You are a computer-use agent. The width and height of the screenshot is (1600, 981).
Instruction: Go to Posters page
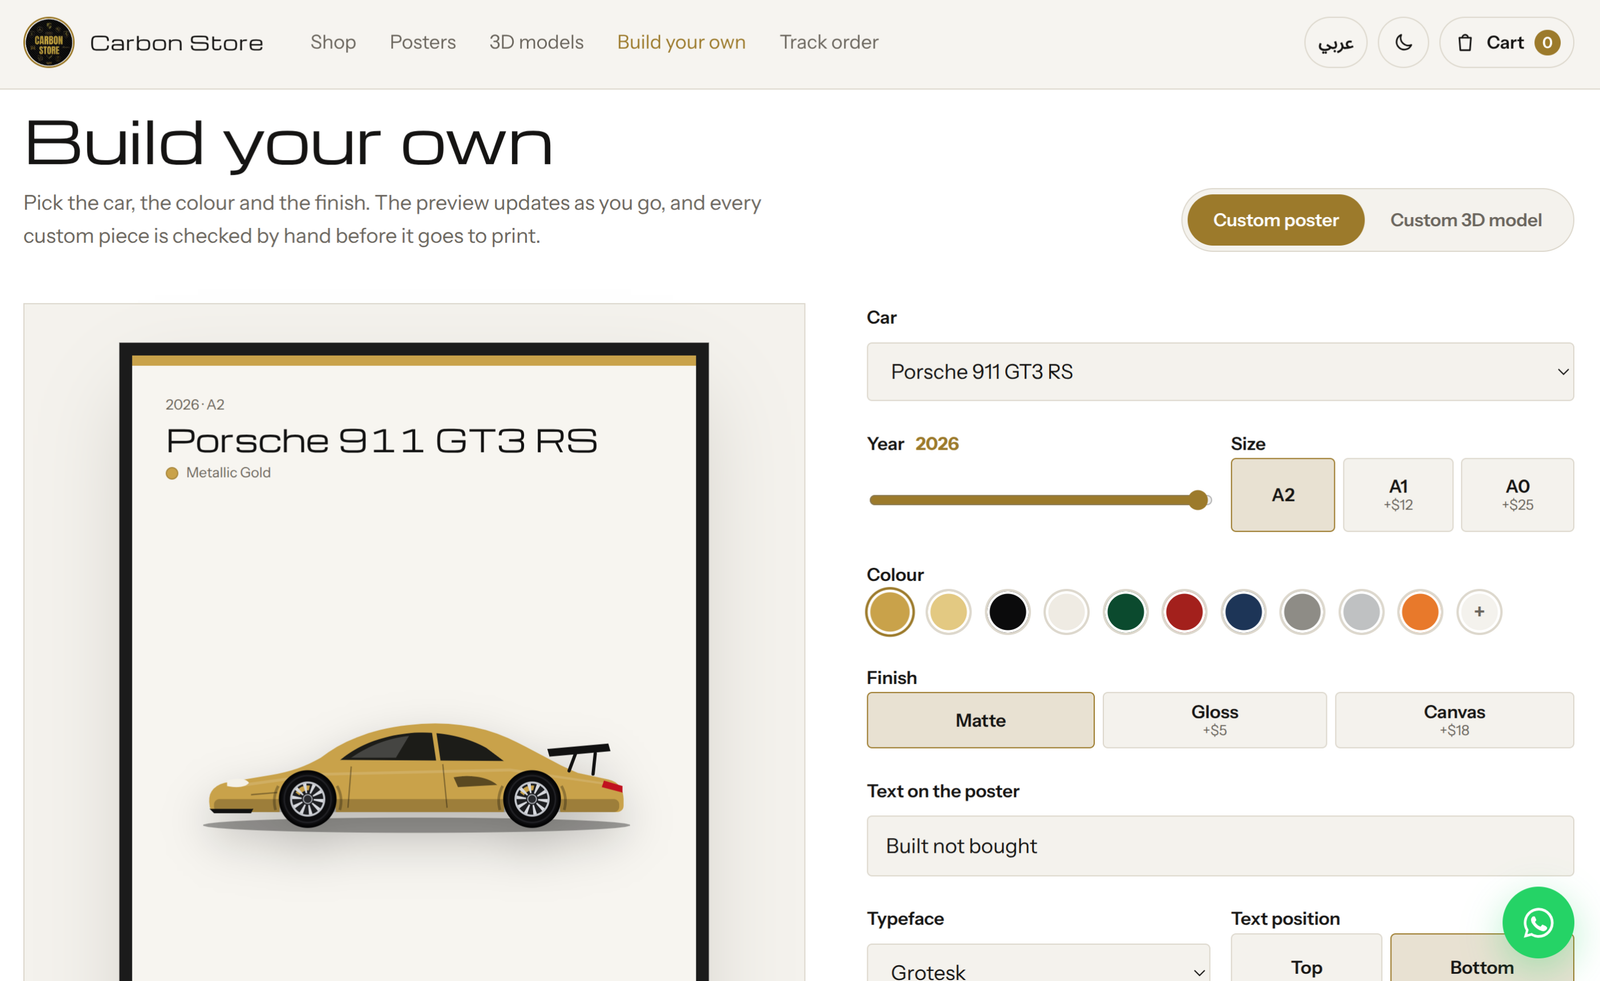pos(423,42)
